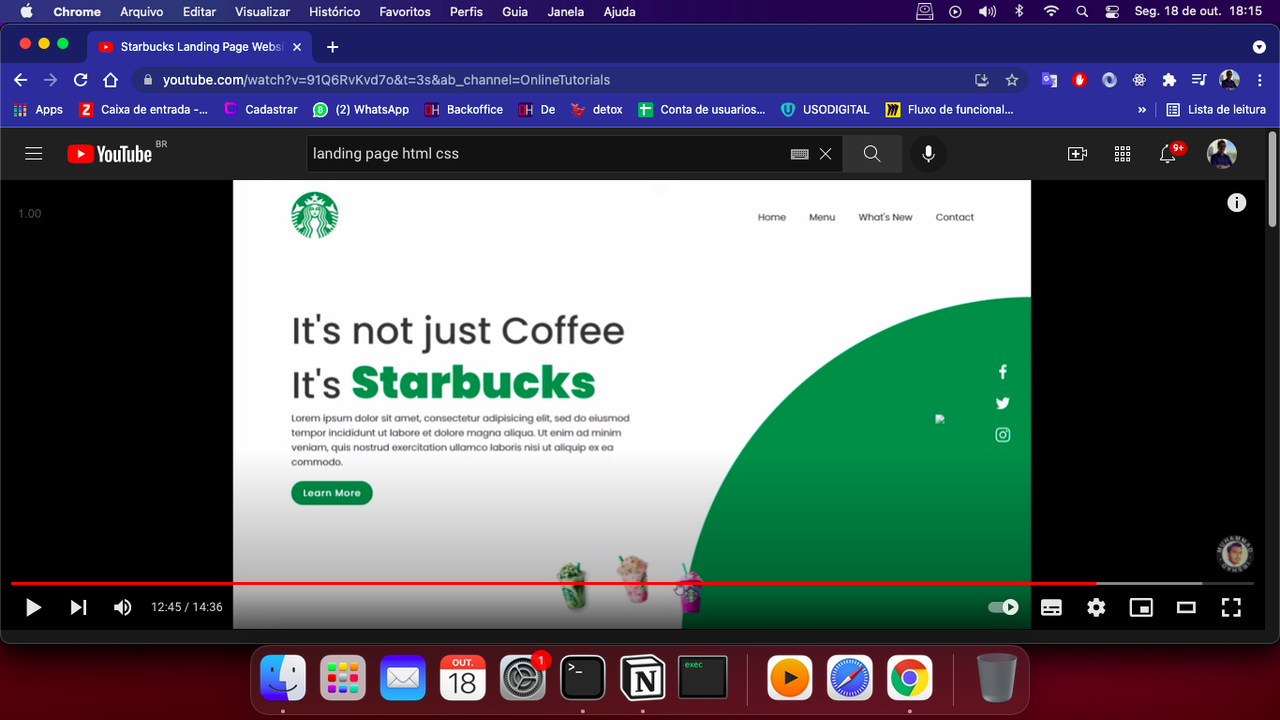
Task: Activate the miniplayer button
Action: point(1141,607)
